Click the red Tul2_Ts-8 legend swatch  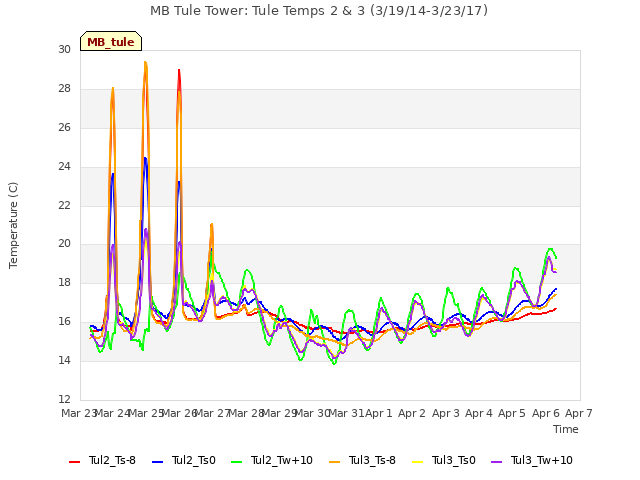(74, 462)
